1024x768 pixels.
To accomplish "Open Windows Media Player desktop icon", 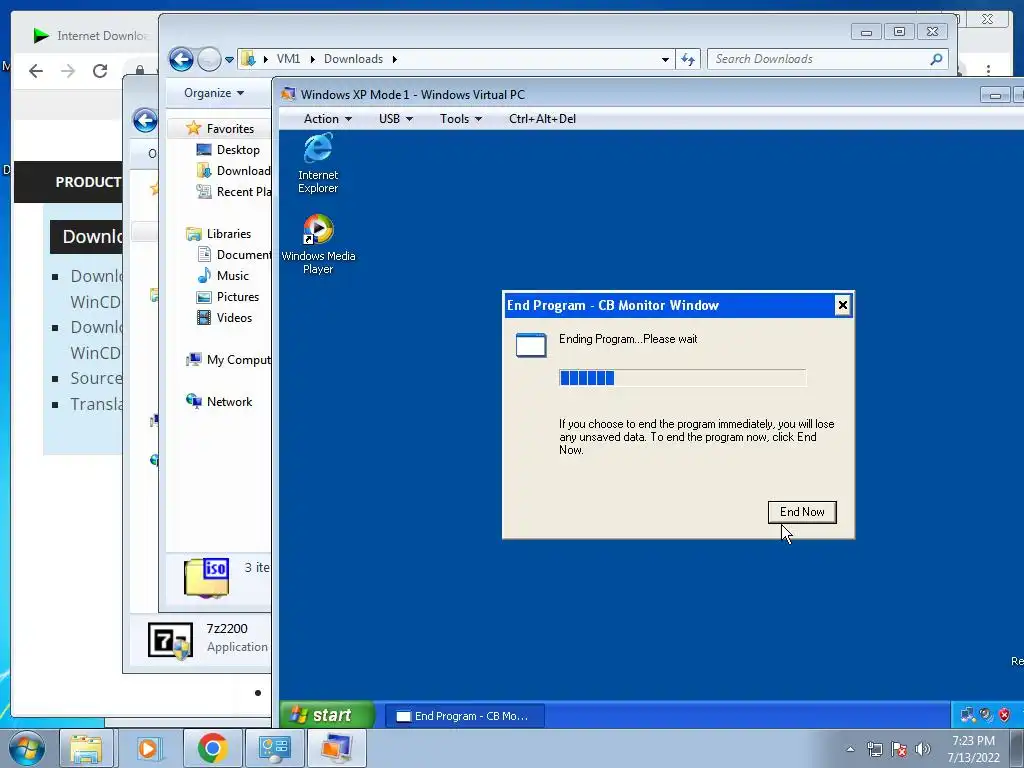I will pos(318,244).
